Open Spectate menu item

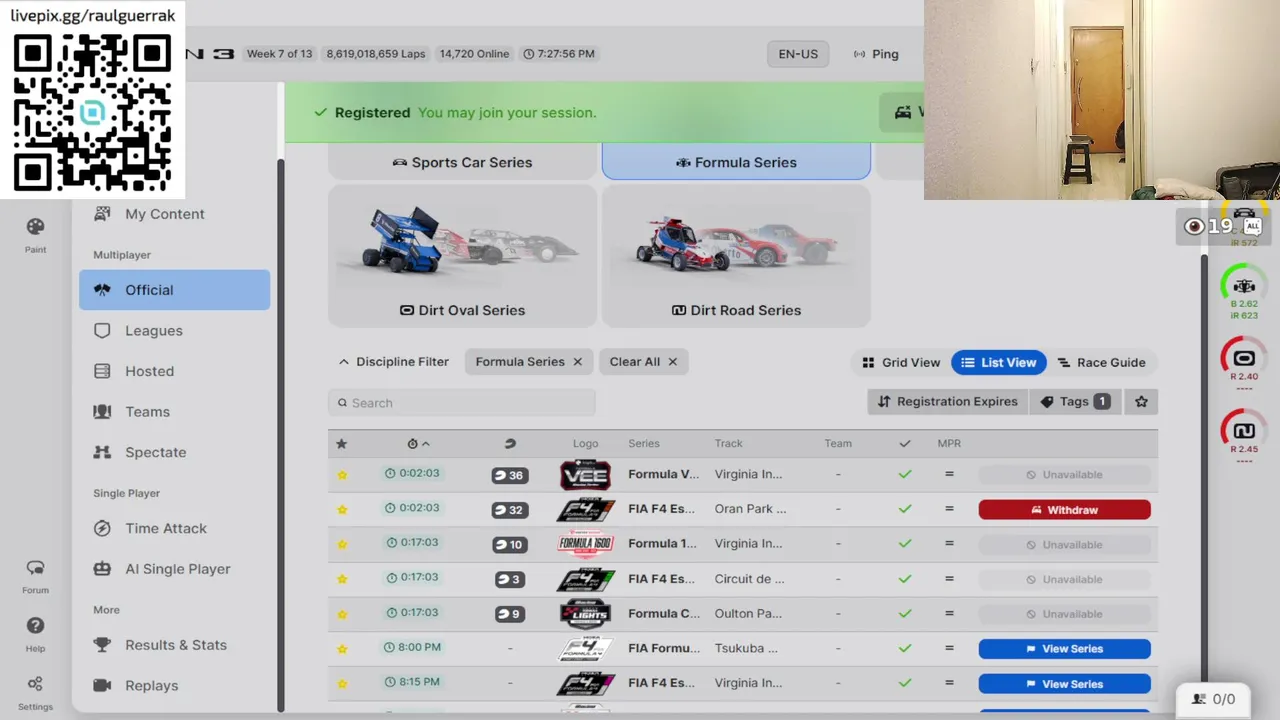coord(175,452)
